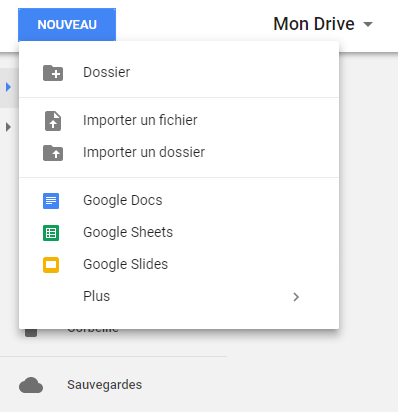The height and width of the screenshot is (412, 398).
Task: Click the new folder icon beside Dossier
Action: pyautogui.click(x=53, y=73)
